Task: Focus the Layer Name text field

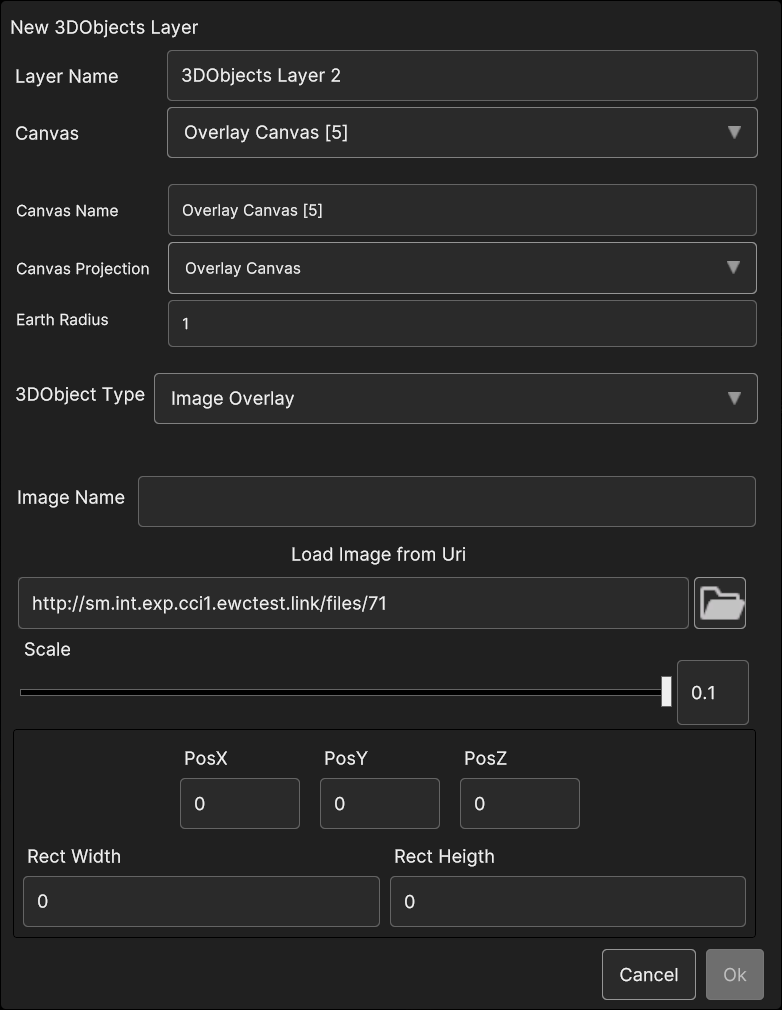Action: click(x=461, y=76)
